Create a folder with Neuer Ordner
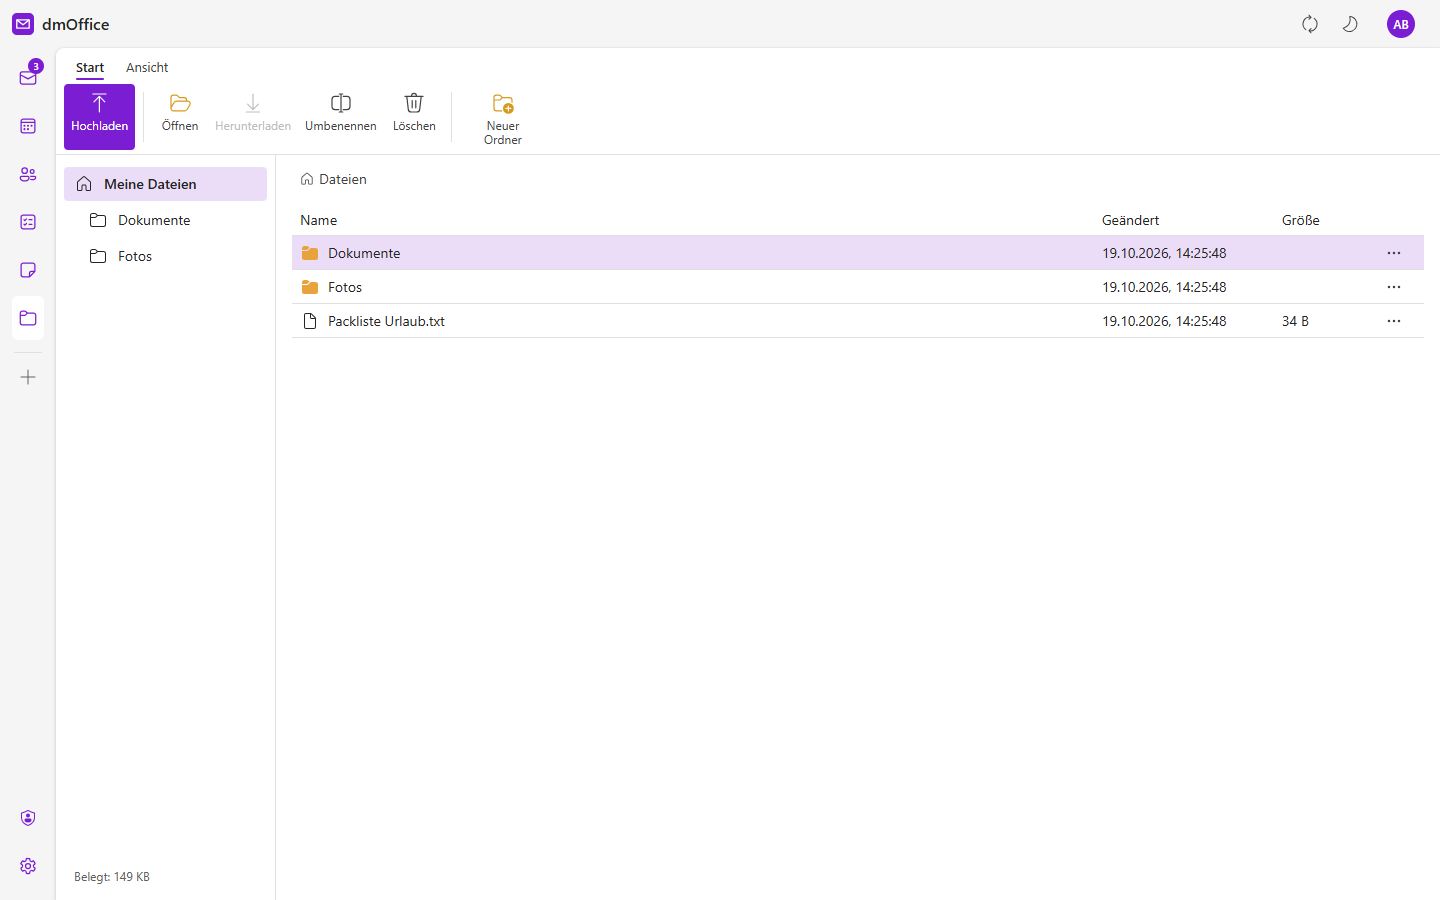 point(503,118)
